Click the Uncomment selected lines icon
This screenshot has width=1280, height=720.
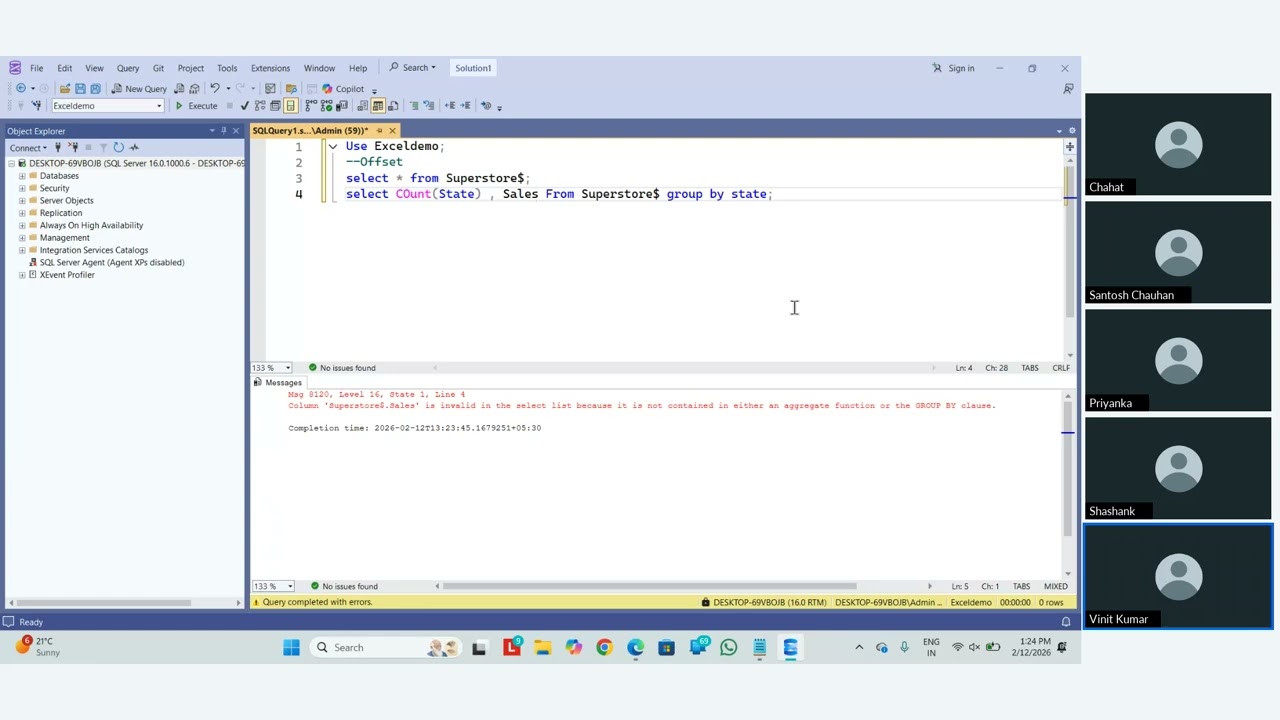(428, 105)
